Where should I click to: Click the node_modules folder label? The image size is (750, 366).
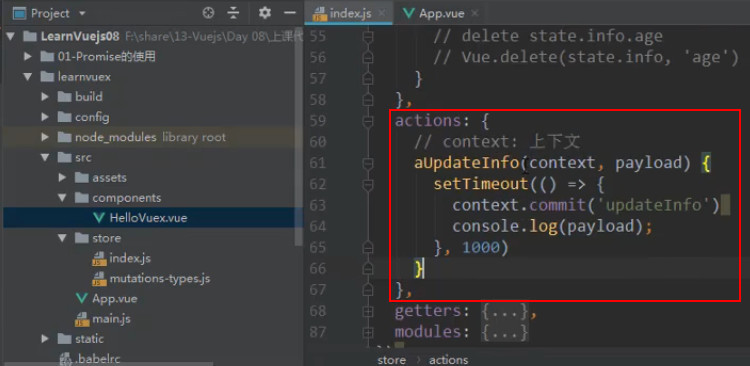pos(115,137)
